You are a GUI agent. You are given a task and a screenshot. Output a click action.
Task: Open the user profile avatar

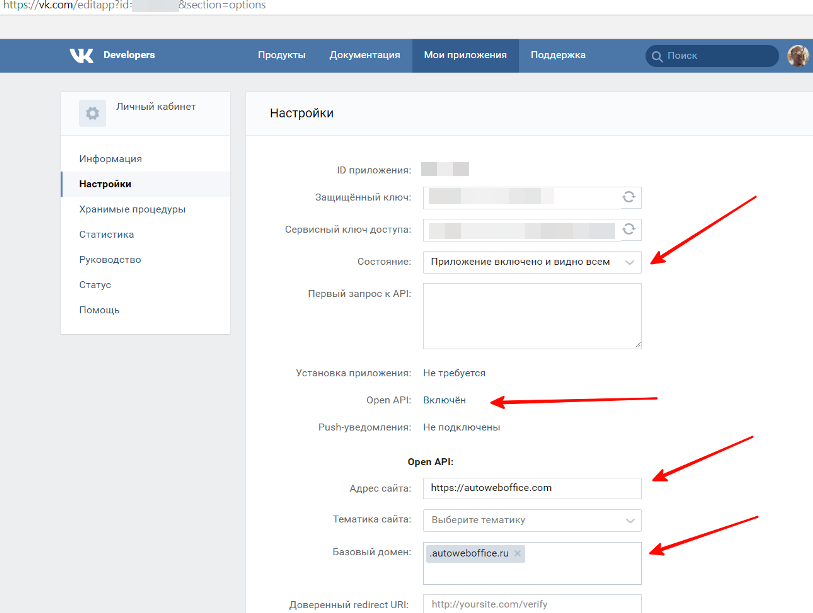coord(797,56)
